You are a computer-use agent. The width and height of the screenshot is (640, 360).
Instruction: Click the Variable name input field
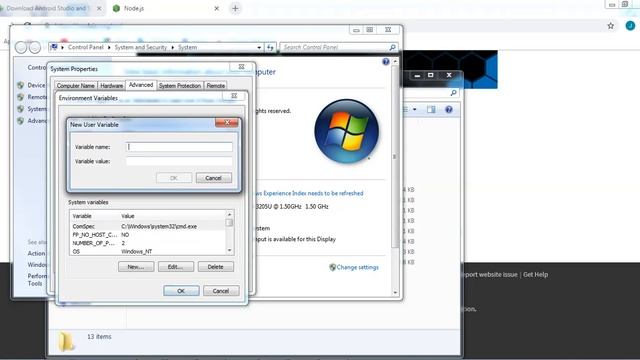click(x=179, y=147)
